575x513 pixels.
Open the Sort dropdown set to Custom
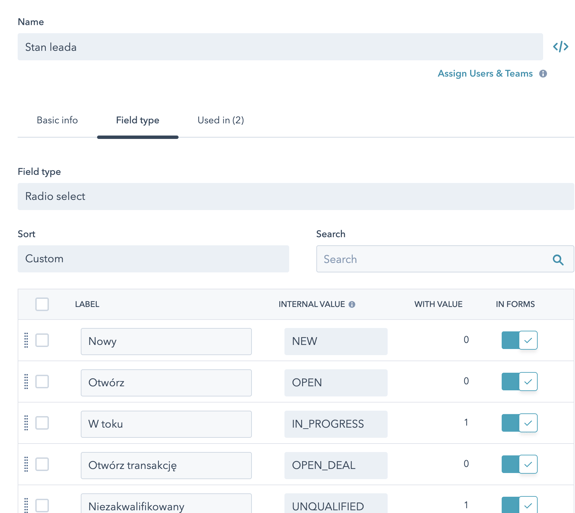tap(153, 259)
